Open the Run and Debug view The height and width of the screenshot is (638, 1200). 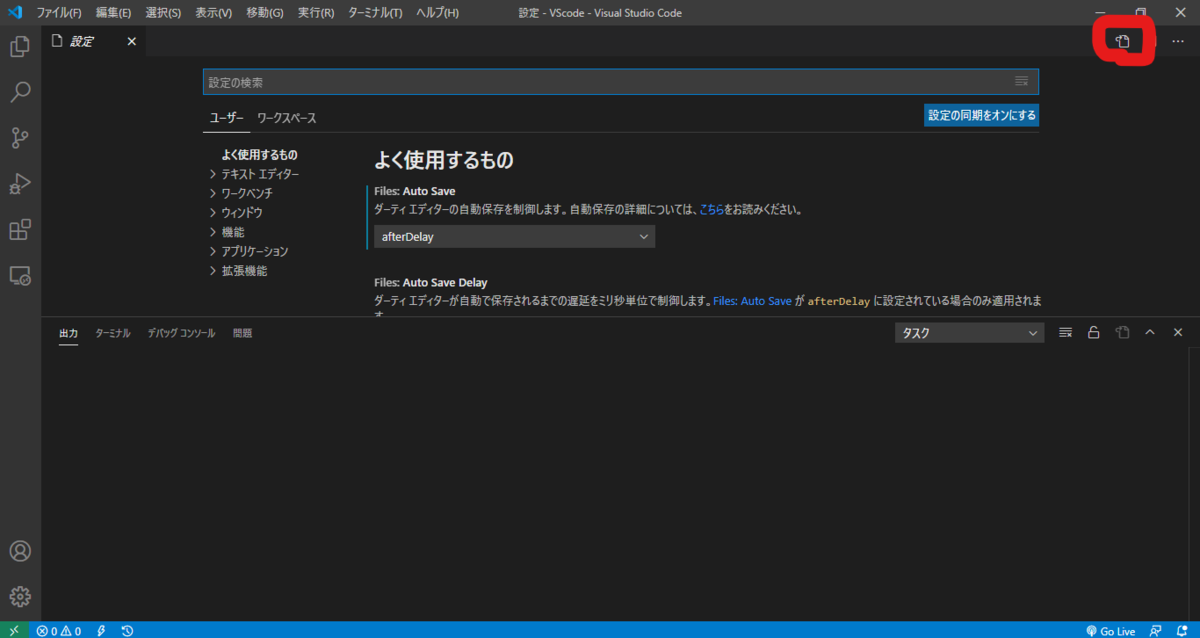[20, 184]
